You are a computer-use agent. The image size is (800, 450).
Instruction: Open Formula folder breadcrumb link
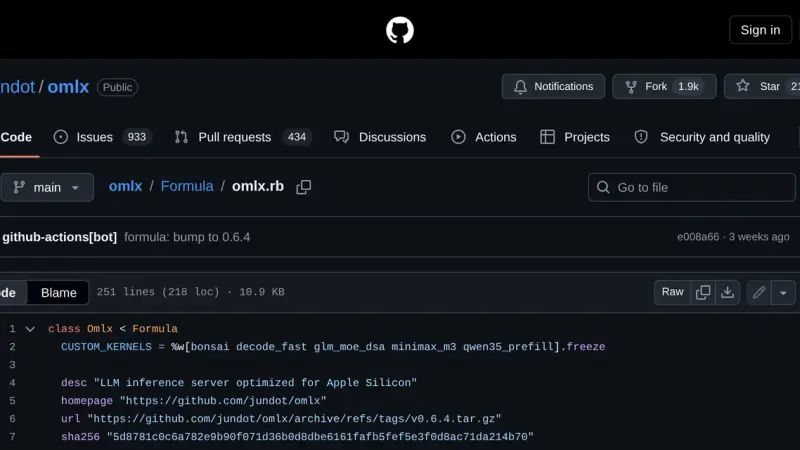pyautogui.click(x=187, y=186)
